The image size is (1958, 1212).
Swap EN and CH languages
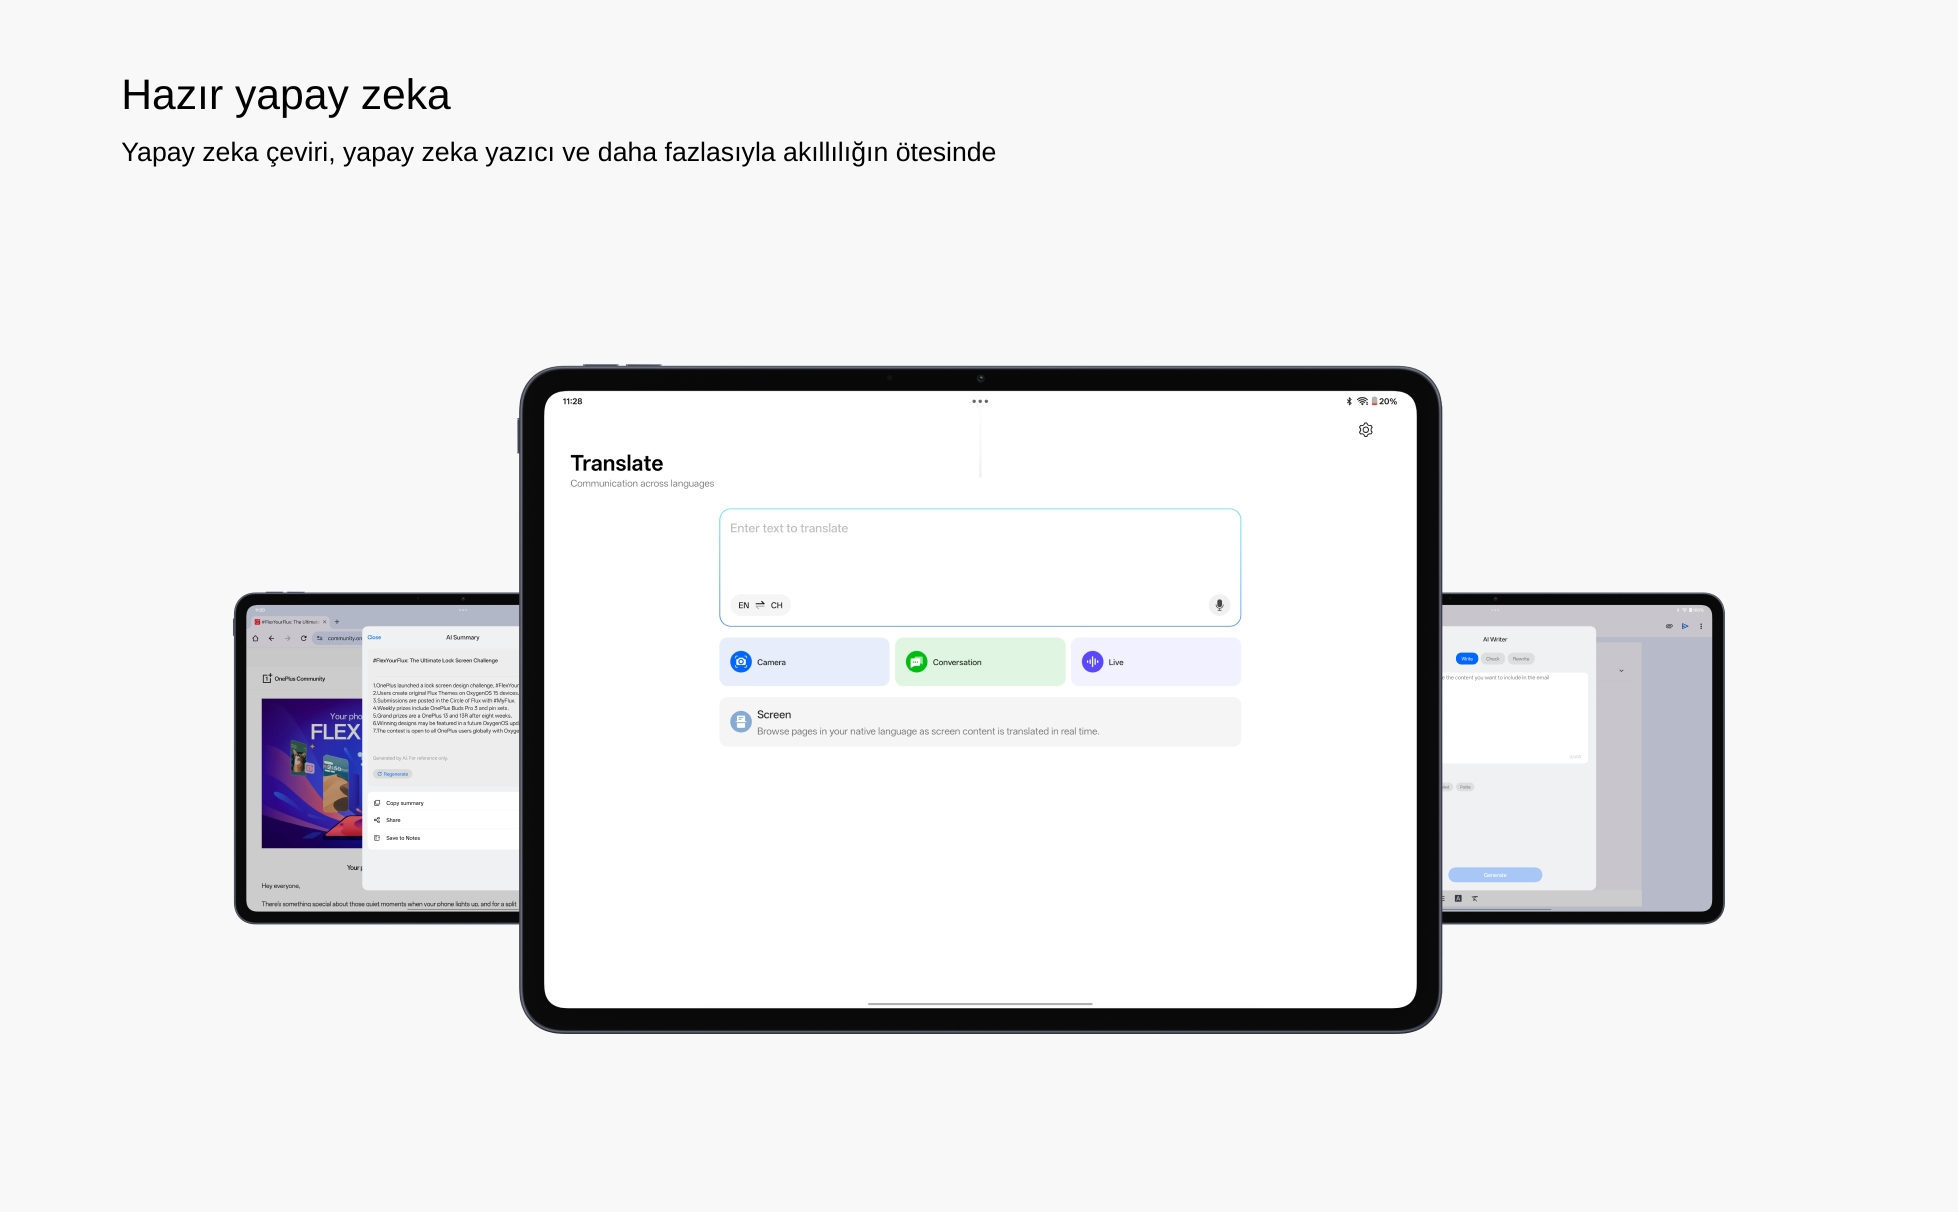pyautogui.click(x=760, y=605)
